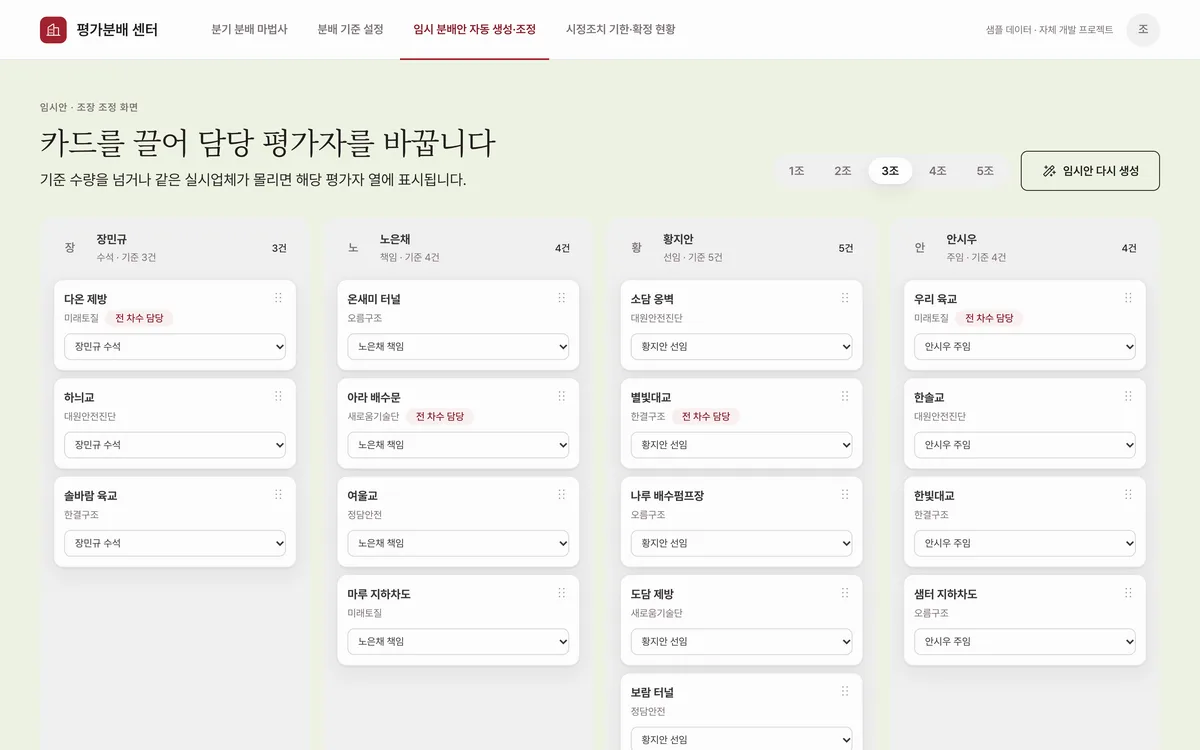Open evaluator dropdown on 한솔교 card
Viewport: 1200px width, 750px height.
[1025, 445]
